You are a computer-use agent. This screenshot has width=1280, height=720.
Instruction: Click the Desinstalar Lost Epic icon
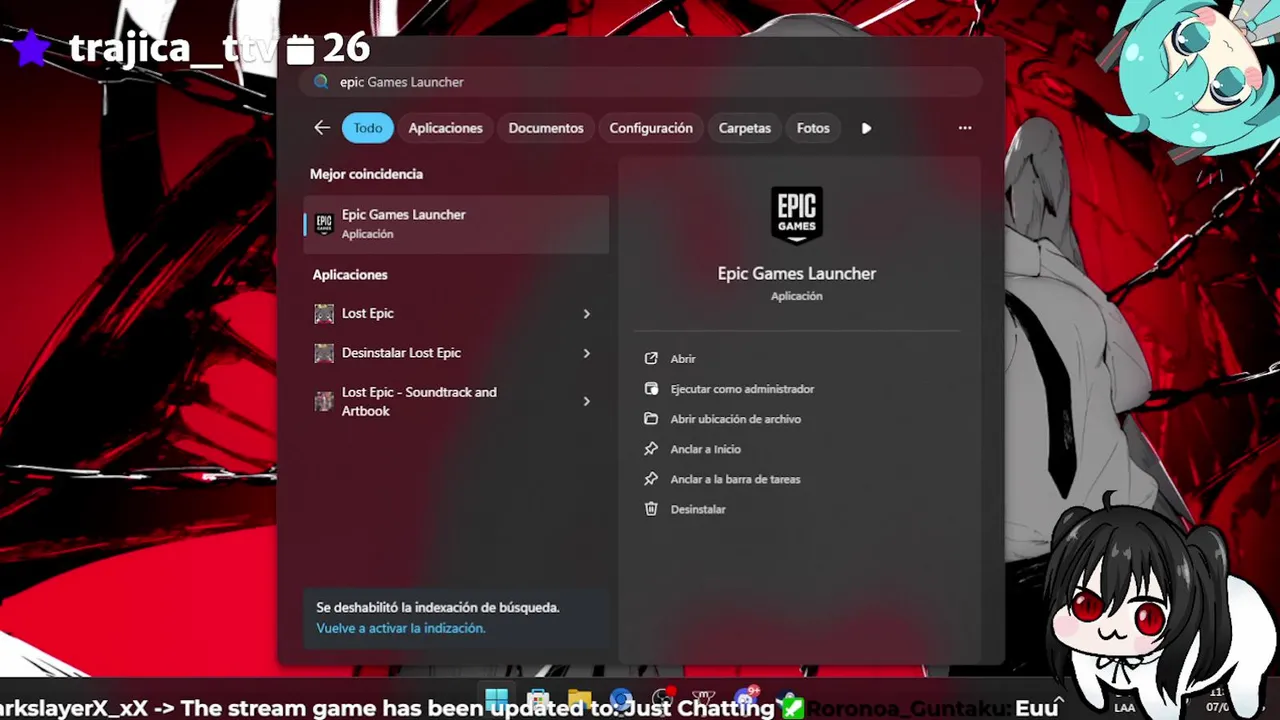coord(324,353)
